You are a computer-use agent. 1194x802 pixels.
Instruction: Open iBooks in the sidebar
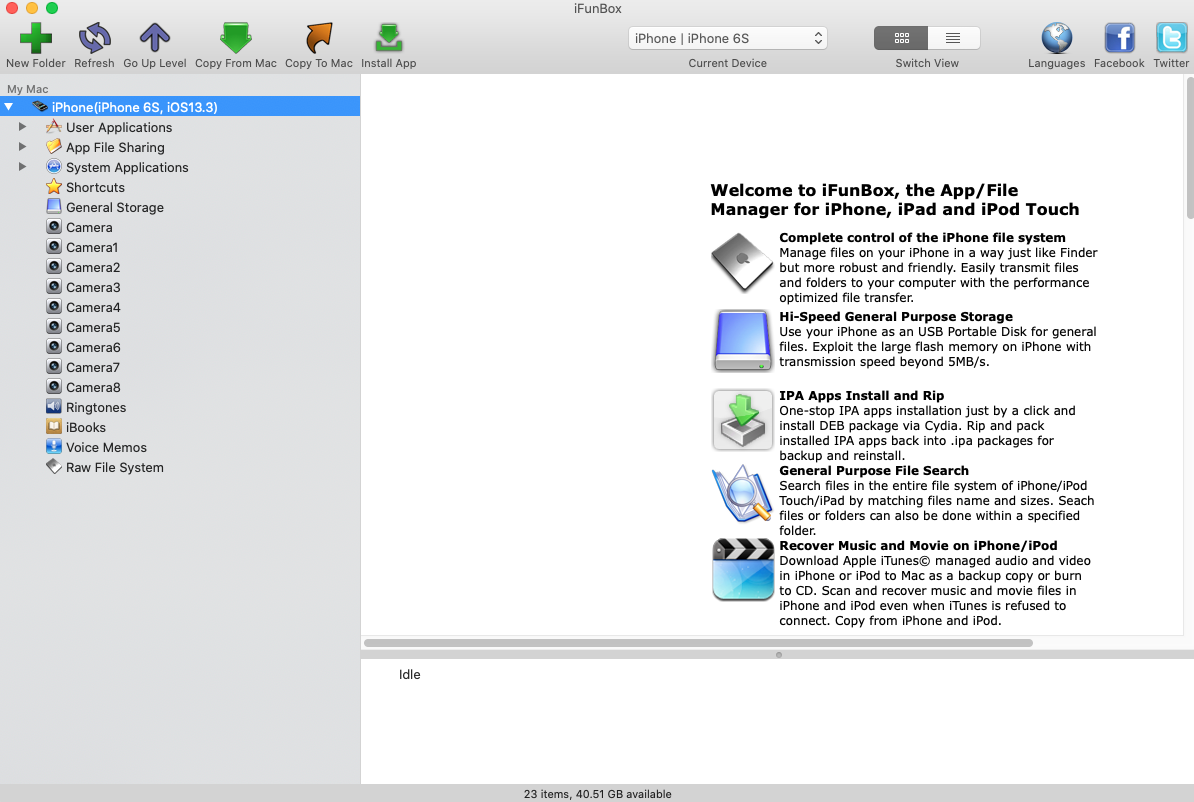pyautogui.click(x=86, y=427)
